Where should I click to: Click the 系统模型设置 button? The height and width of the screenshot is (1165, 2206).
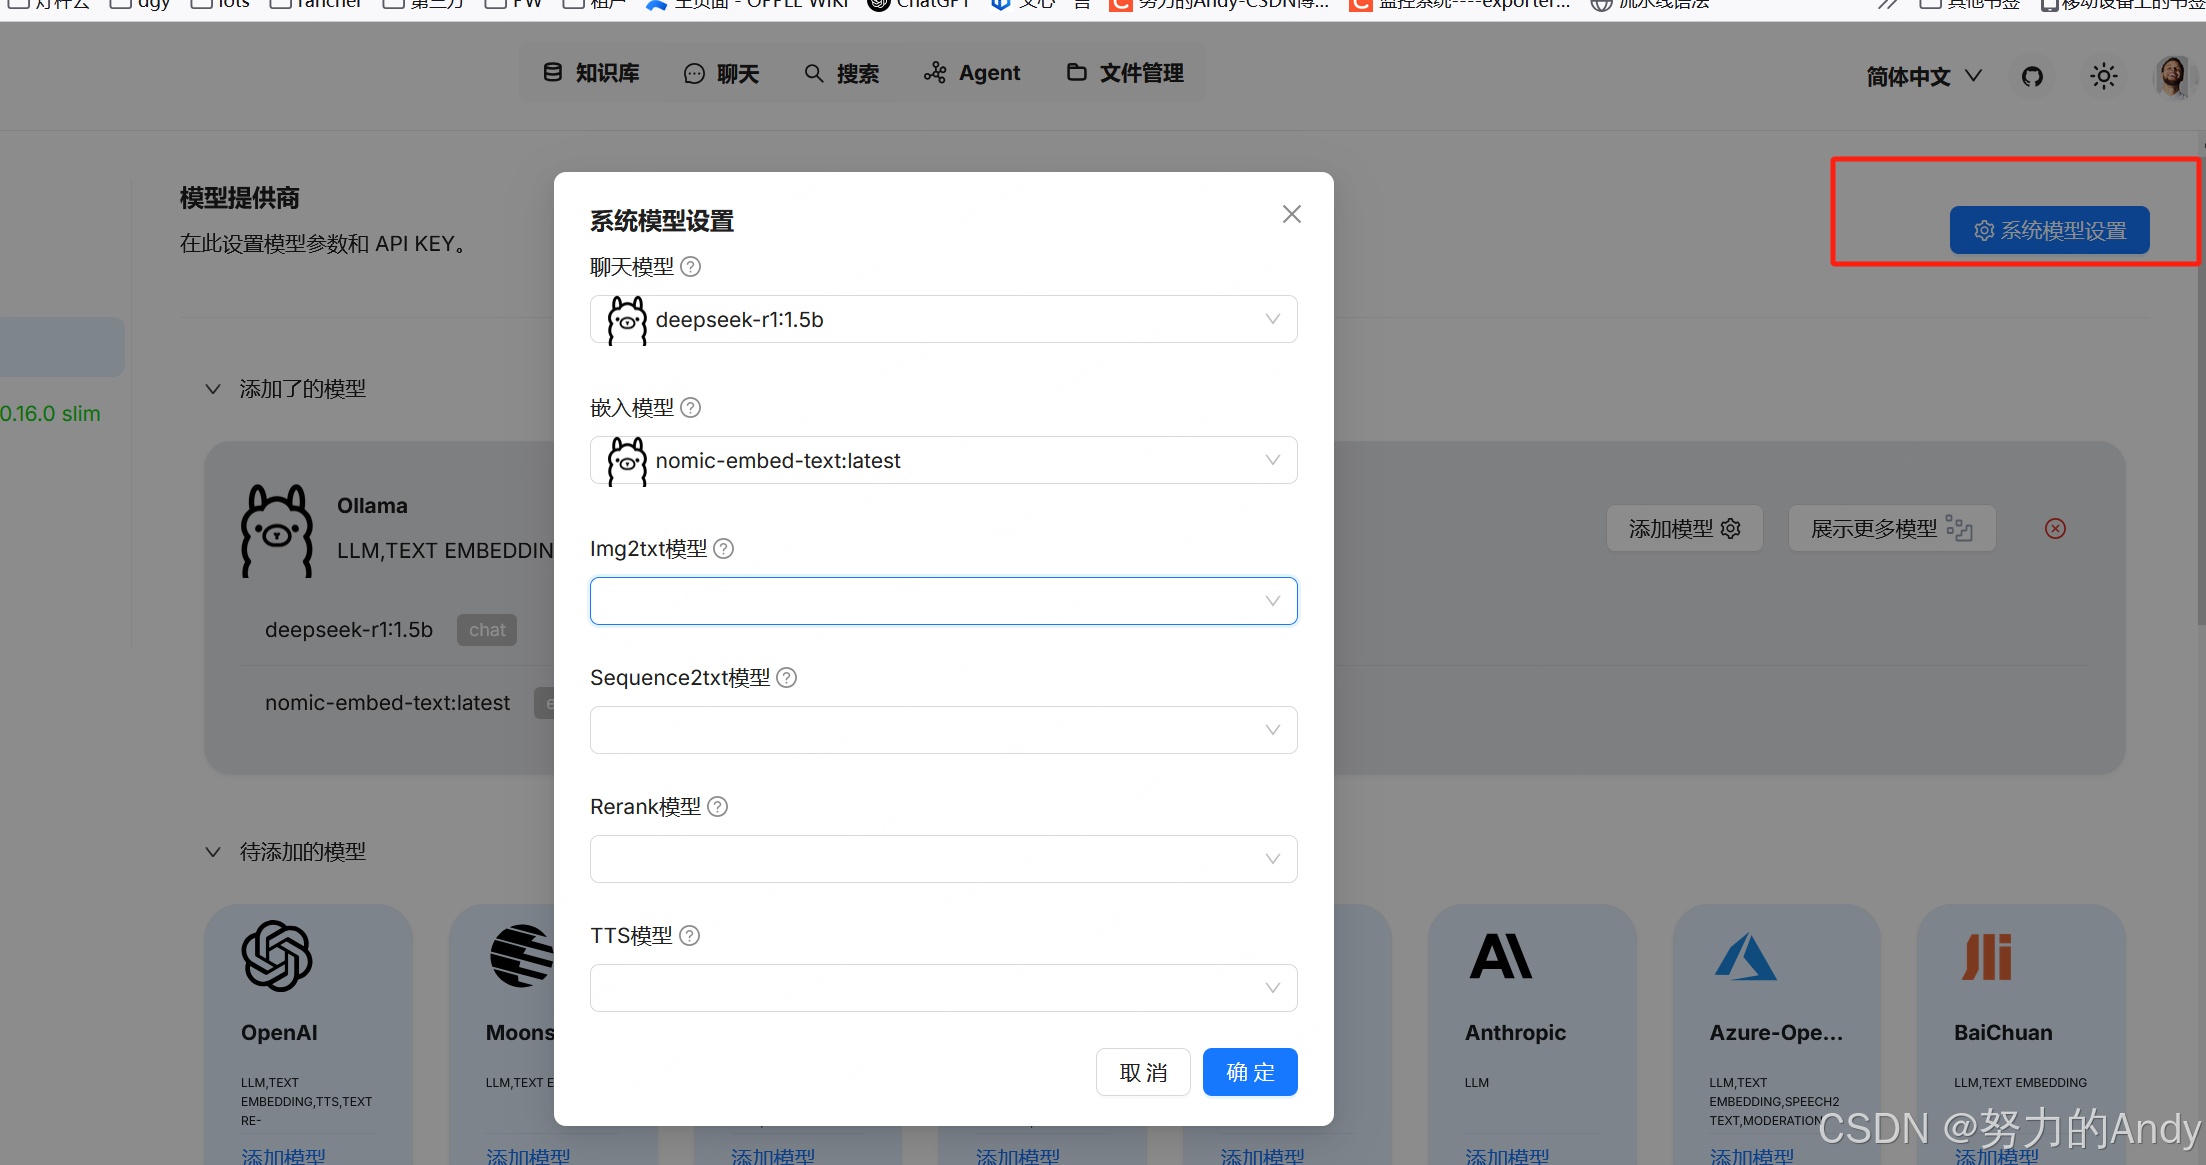pos(2049,230)
